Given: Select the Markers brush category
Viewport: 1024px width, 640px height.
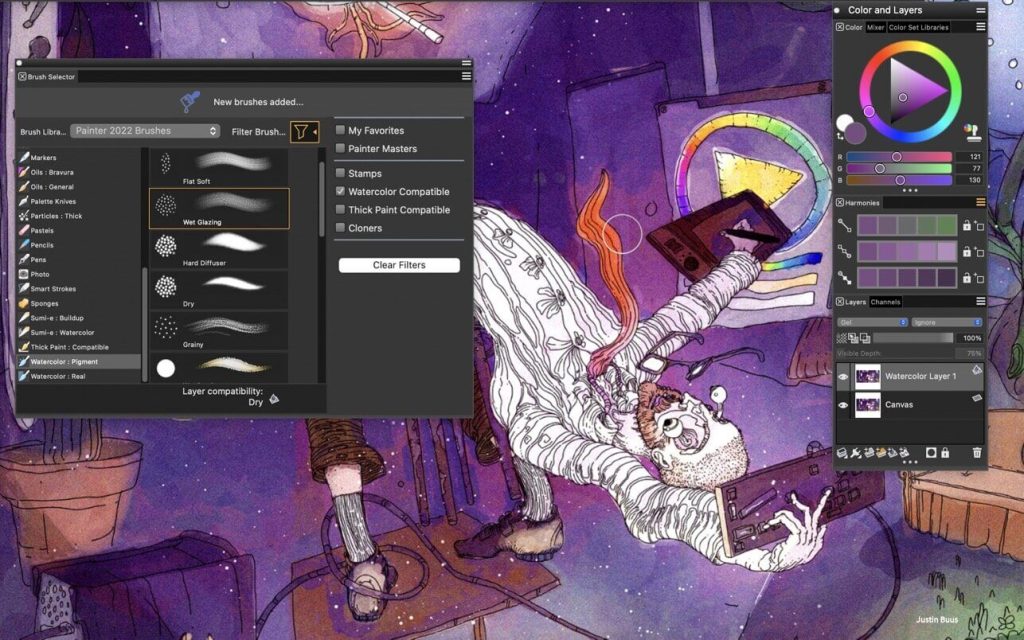Looking at the screenshot, I should [x=45, y=157].
